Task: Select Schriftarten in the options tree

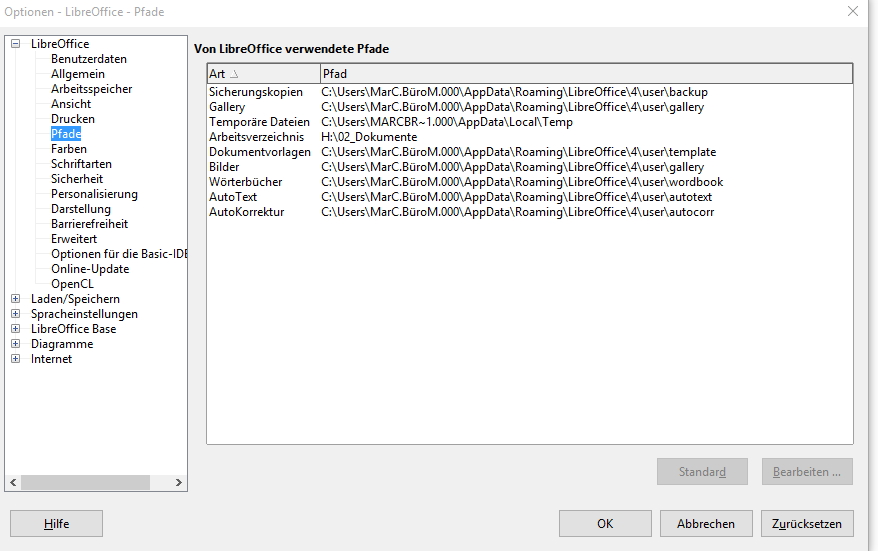Action: (81, 164)
